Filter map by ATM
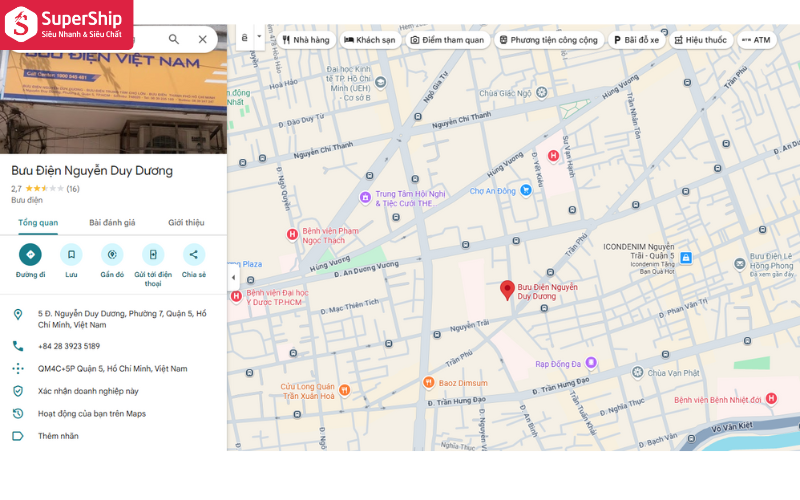This screenshot has width=800, height=500. [x=756, y=40]
